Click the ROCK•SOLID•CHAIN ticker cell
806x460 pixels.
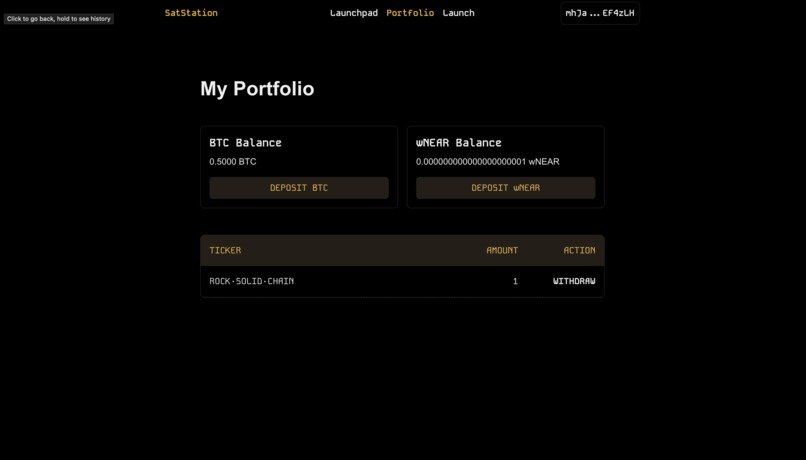(x=251, y=281)
